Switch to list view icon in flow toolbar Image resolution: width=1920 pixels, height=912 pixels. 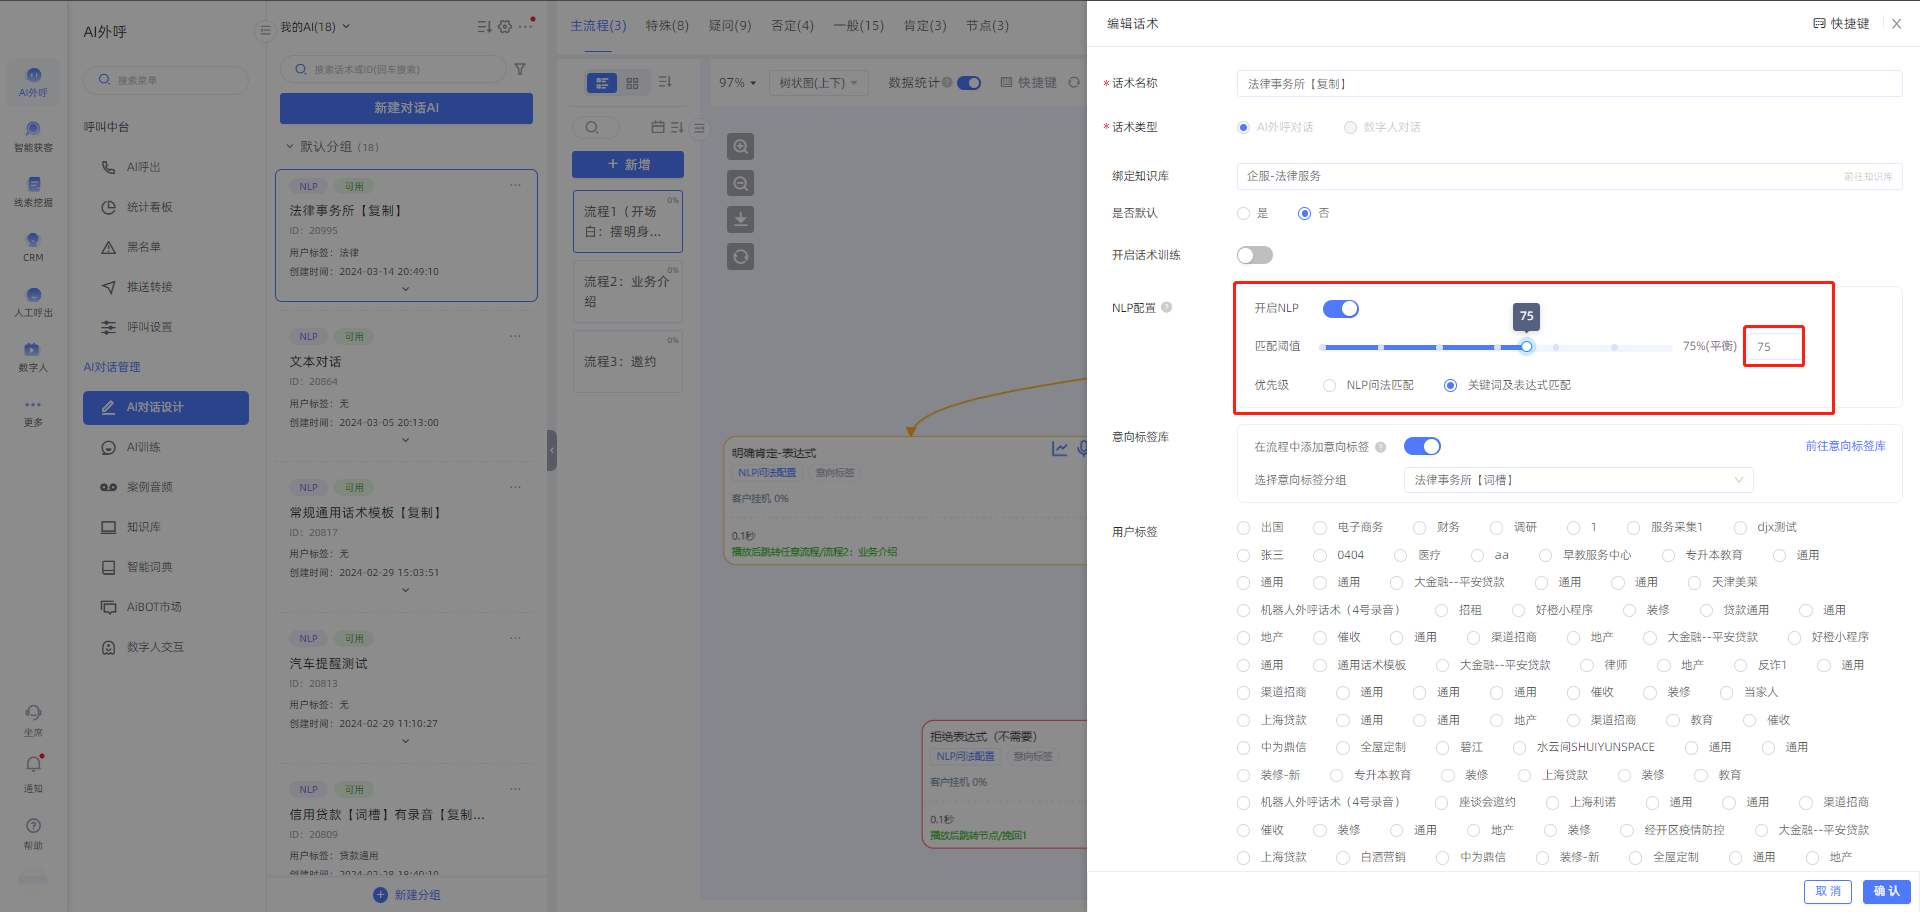pos(602,83)
